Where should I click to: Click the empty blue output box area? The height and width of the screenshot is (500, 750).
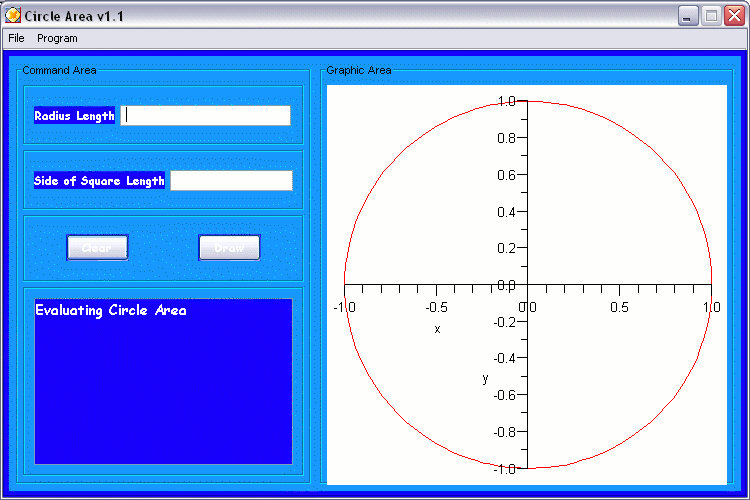163,400
